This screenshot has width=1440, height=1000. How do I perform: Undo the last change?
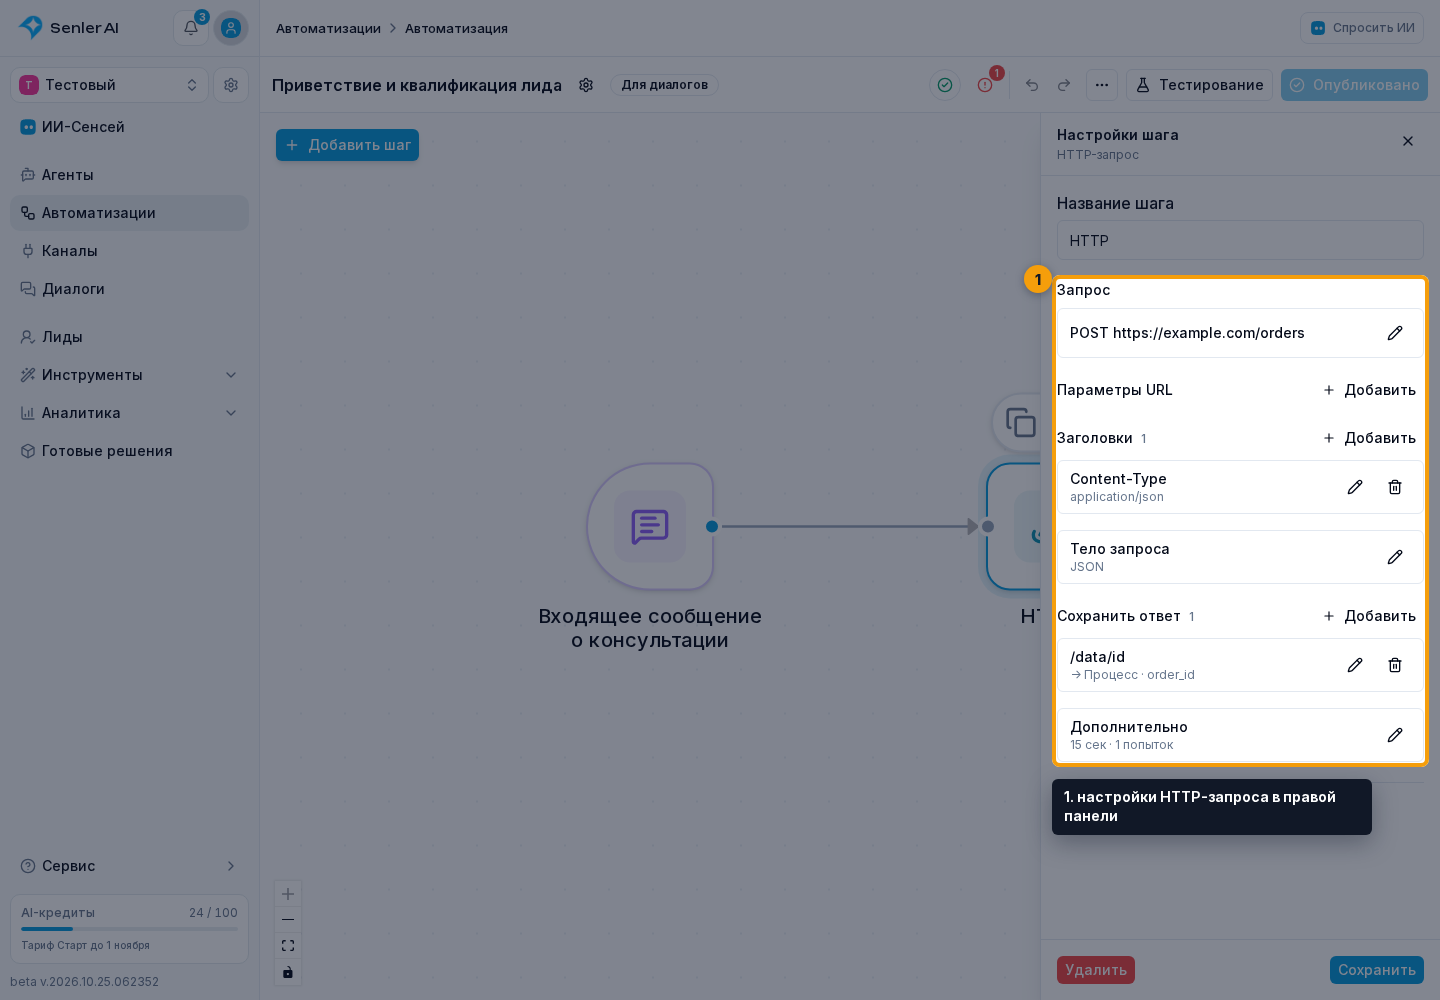1032,85
